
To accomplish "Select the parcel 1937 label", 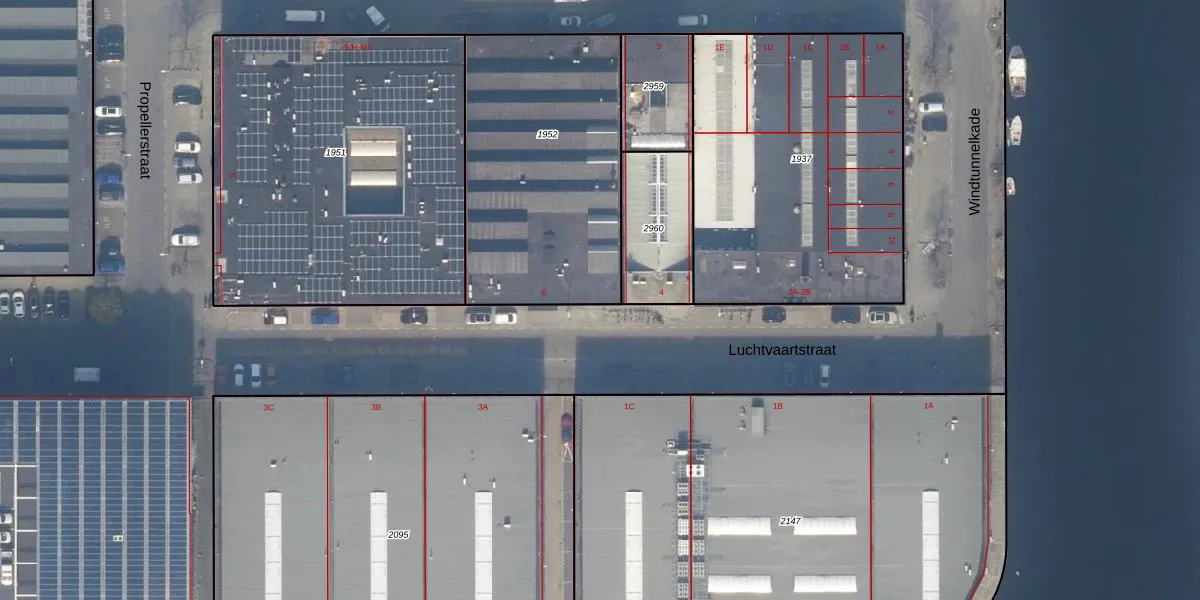I will pos(802,159).
